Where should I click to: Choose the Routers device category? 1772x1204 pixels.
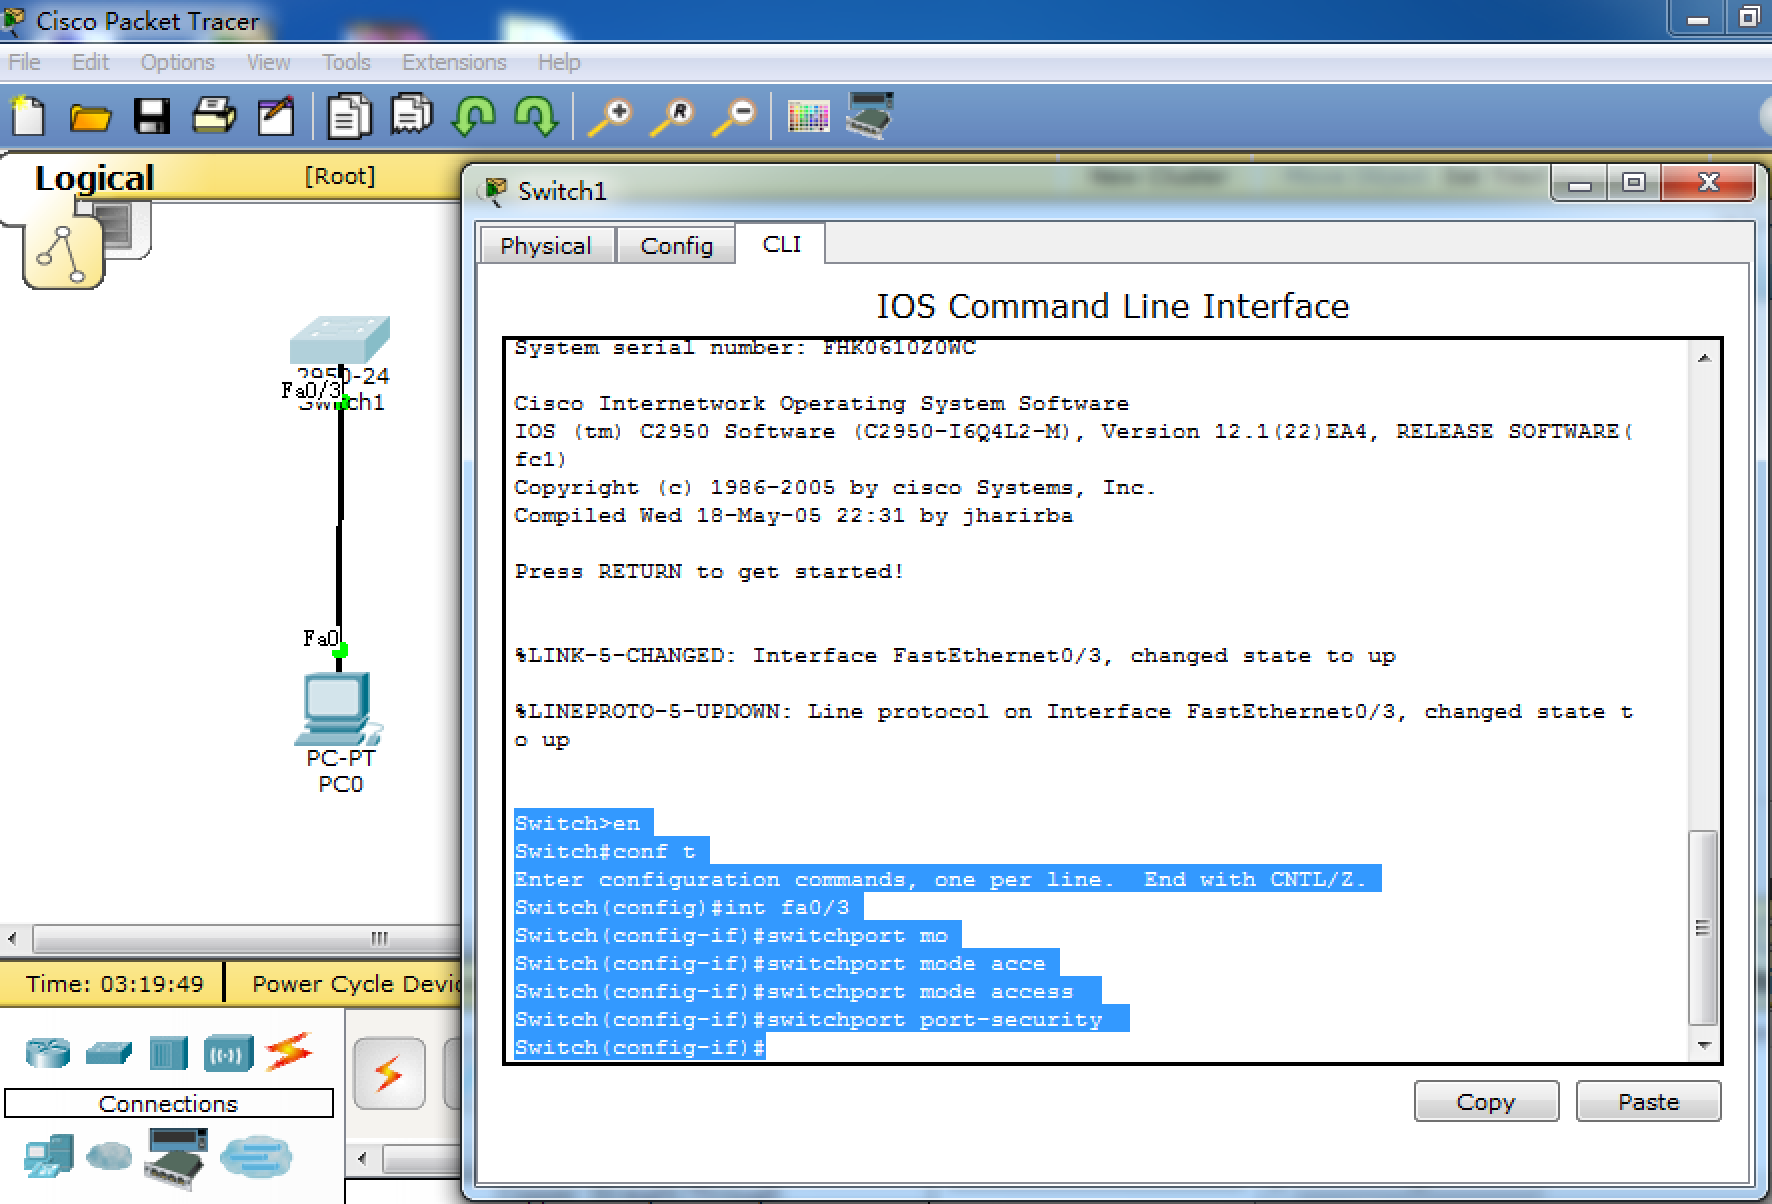click(x=47, y=1052)
